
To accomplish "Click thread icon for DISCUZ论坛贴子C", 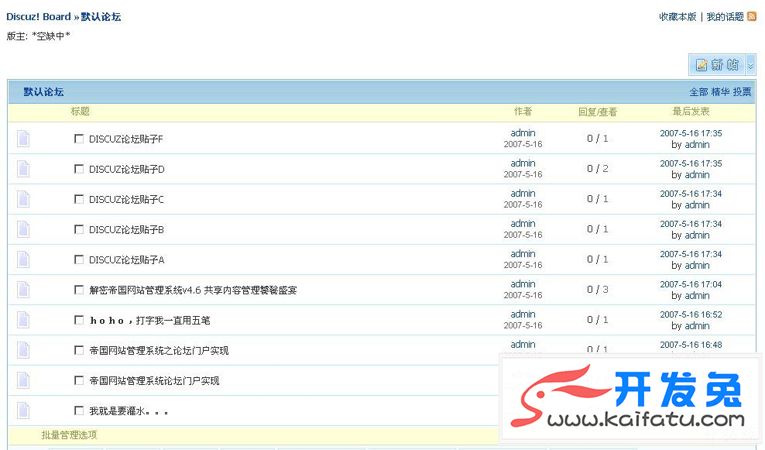I will 23,199.
